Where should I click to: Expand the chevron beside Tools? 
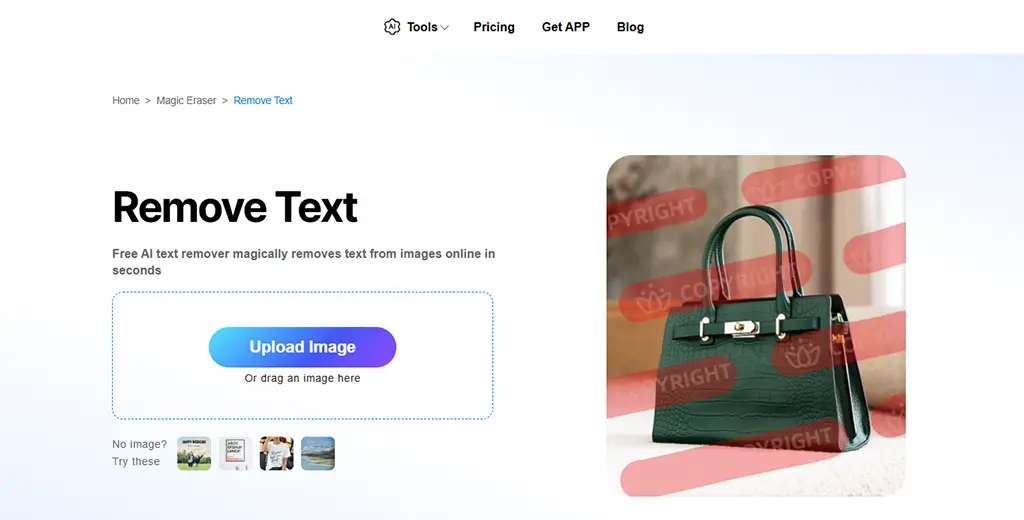tap(445, 27)
